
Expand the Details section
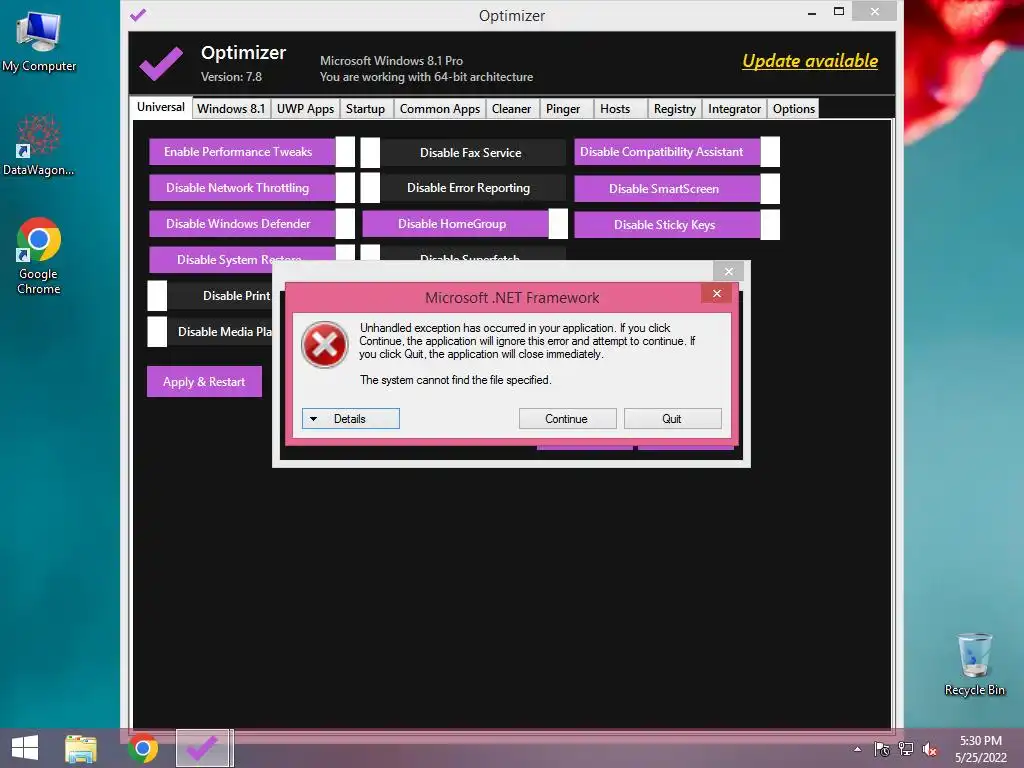coord(351,419)
